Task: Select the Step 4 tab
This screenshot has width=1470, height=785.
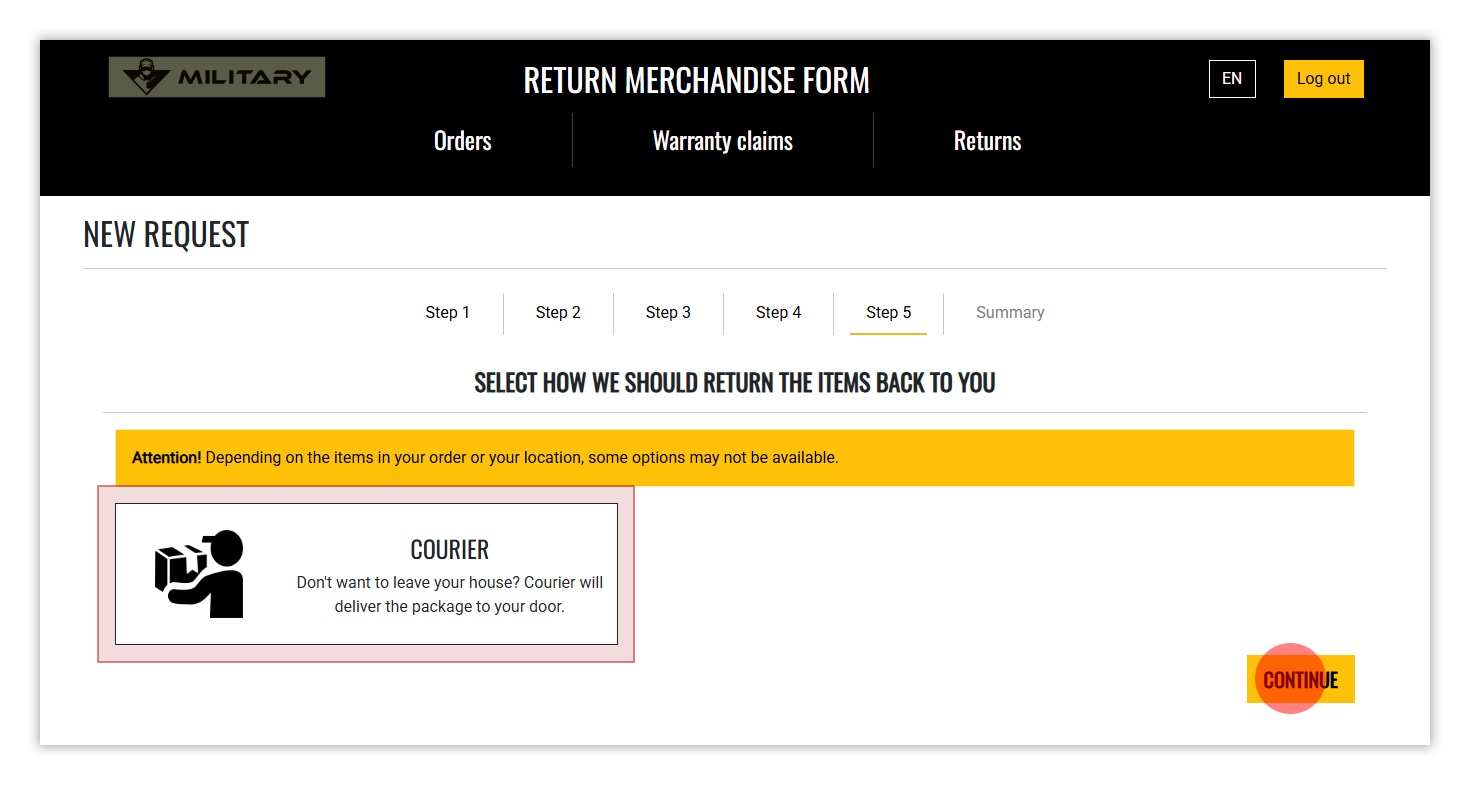Action: (778, 313)
